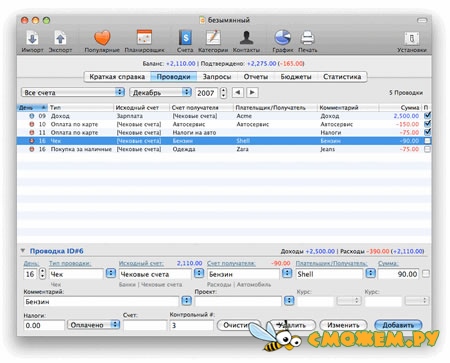Click the День stepper next to 16
Viewport: 450px width, 363px height.
(42, 274)
